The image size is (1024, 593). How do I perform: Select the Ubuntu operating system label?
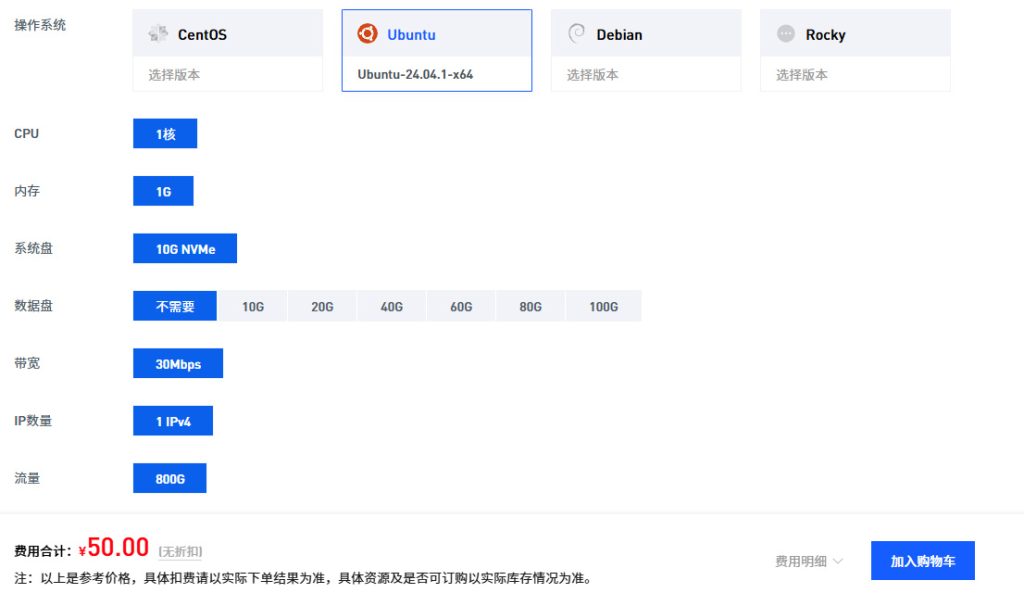click(x=411, y=35)
